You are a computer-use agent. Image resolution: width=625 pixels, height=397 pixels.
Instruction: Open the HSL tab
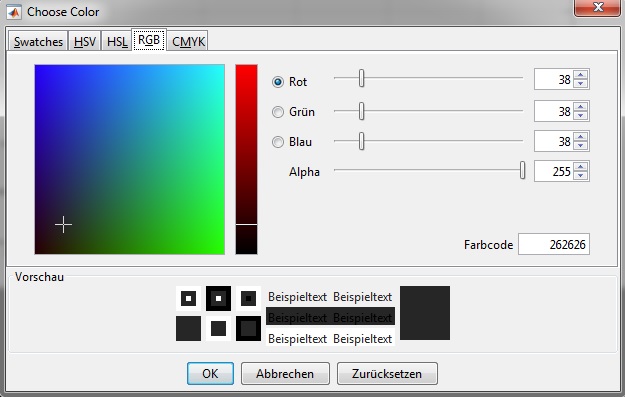point(117,41)
